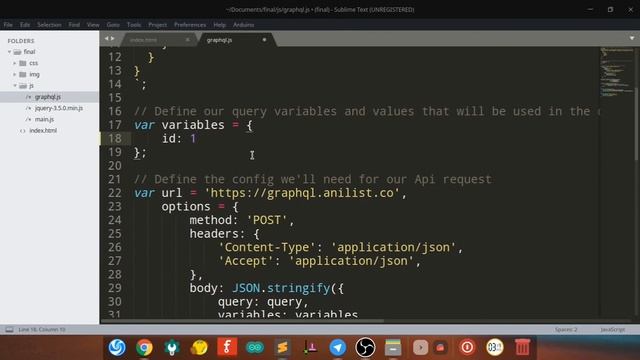Open the File menu
This screenshot has height=360, width=640.
[8, 25]
